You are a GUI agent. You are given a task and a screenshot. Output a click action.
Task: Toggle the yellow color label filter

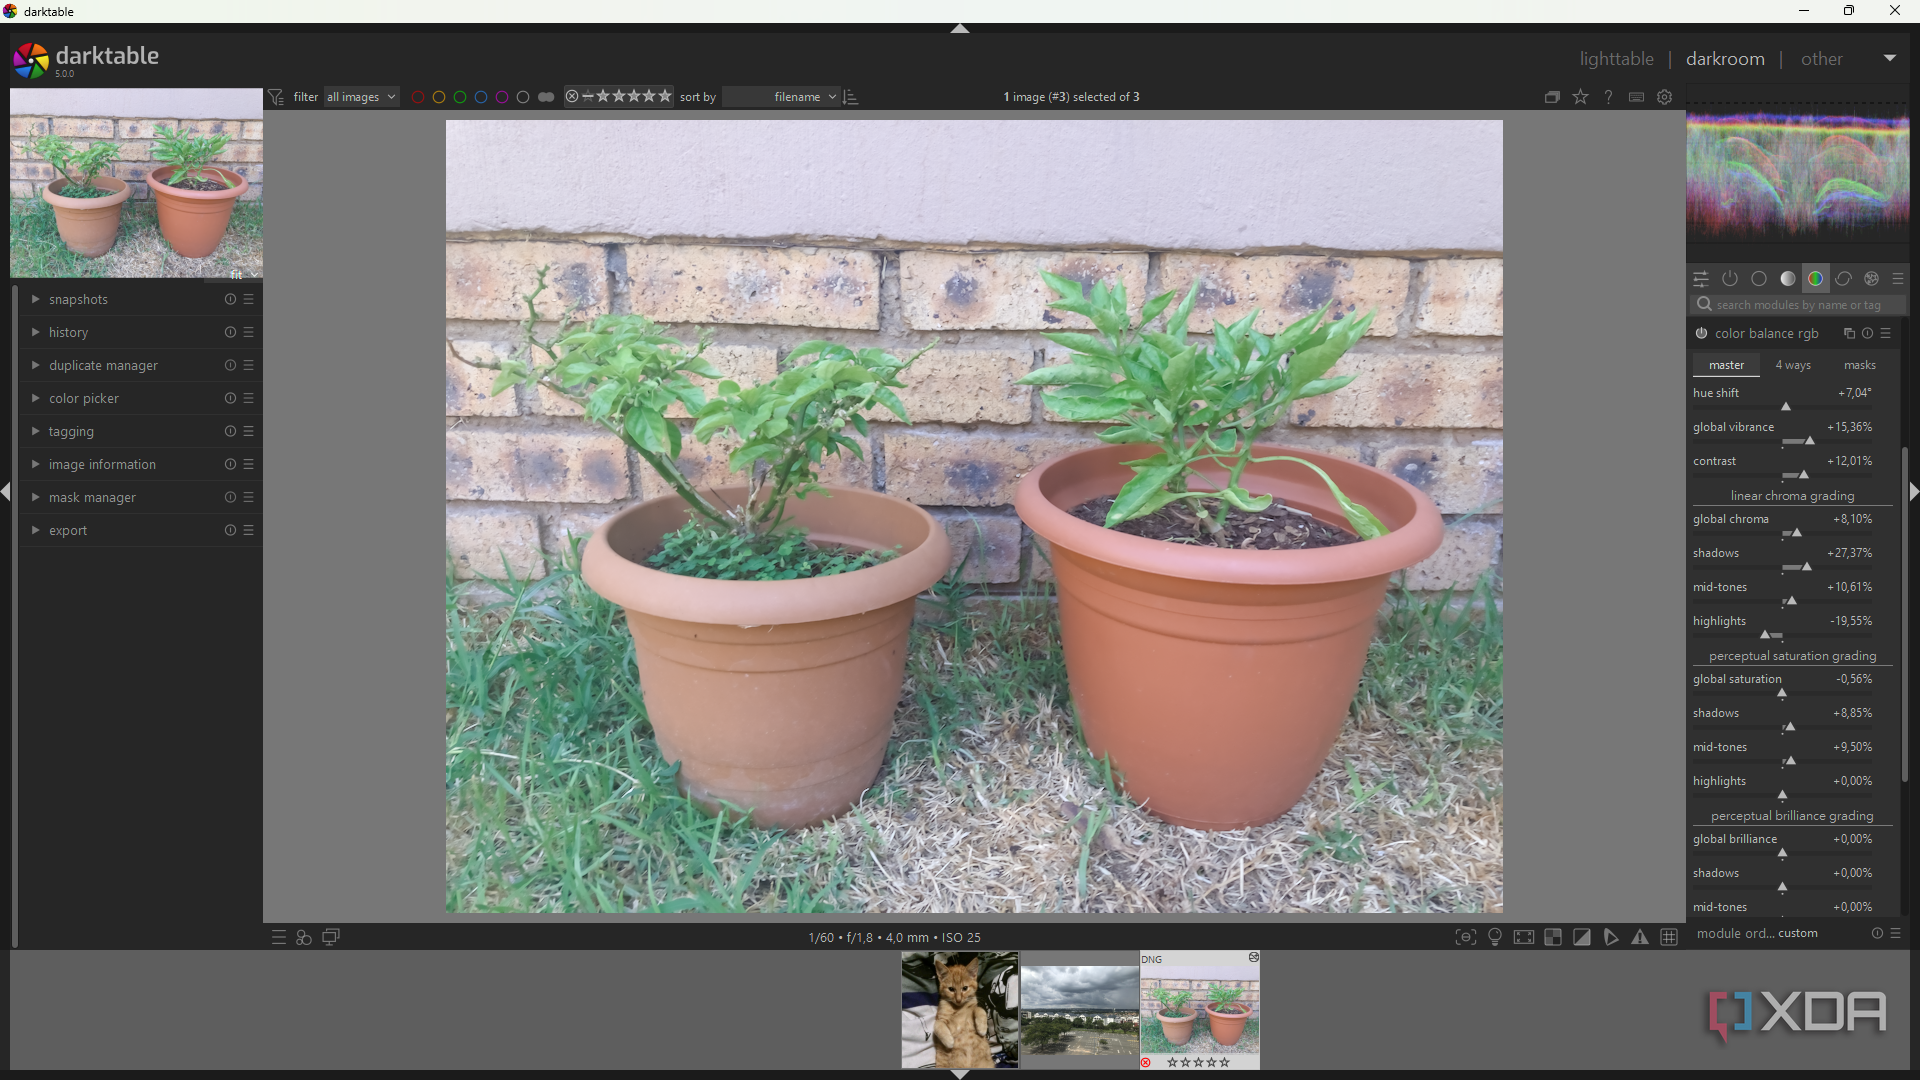pyautogui.click(x=439, y=97)
